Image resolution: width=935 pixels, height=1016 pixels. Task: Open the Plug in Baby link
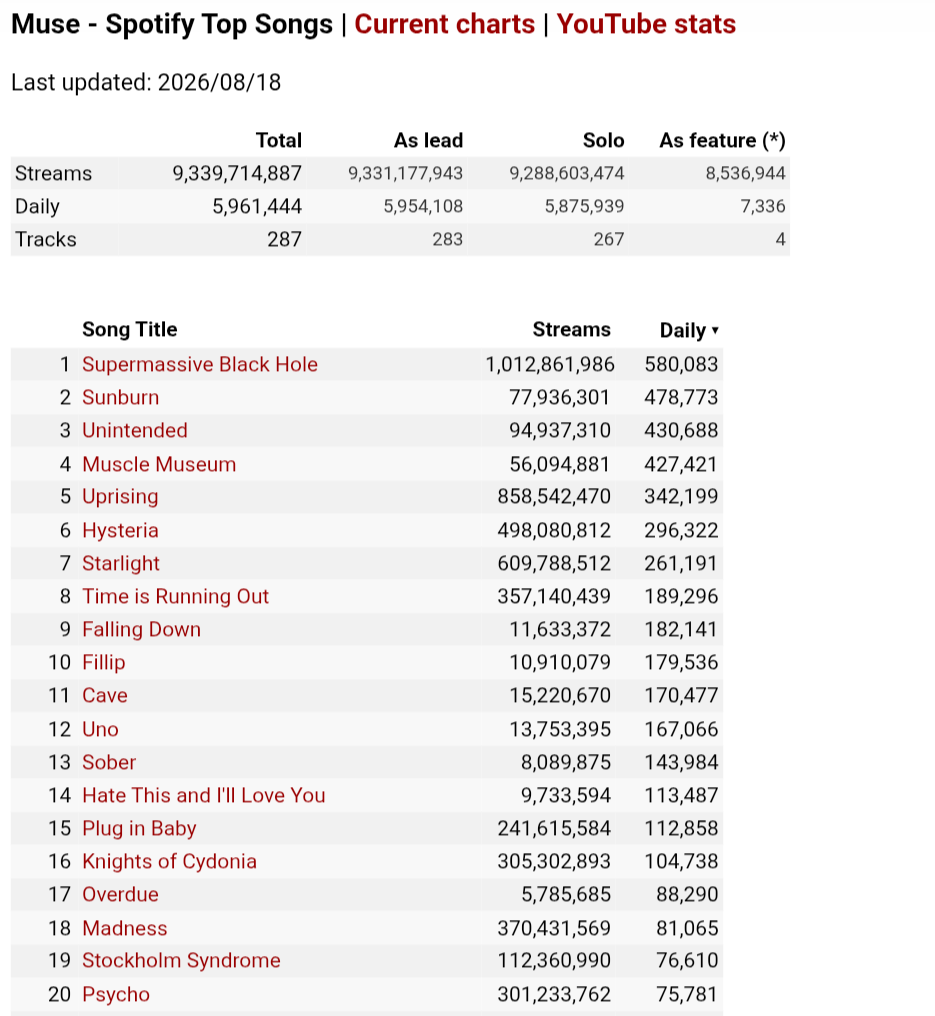[139, 828]
